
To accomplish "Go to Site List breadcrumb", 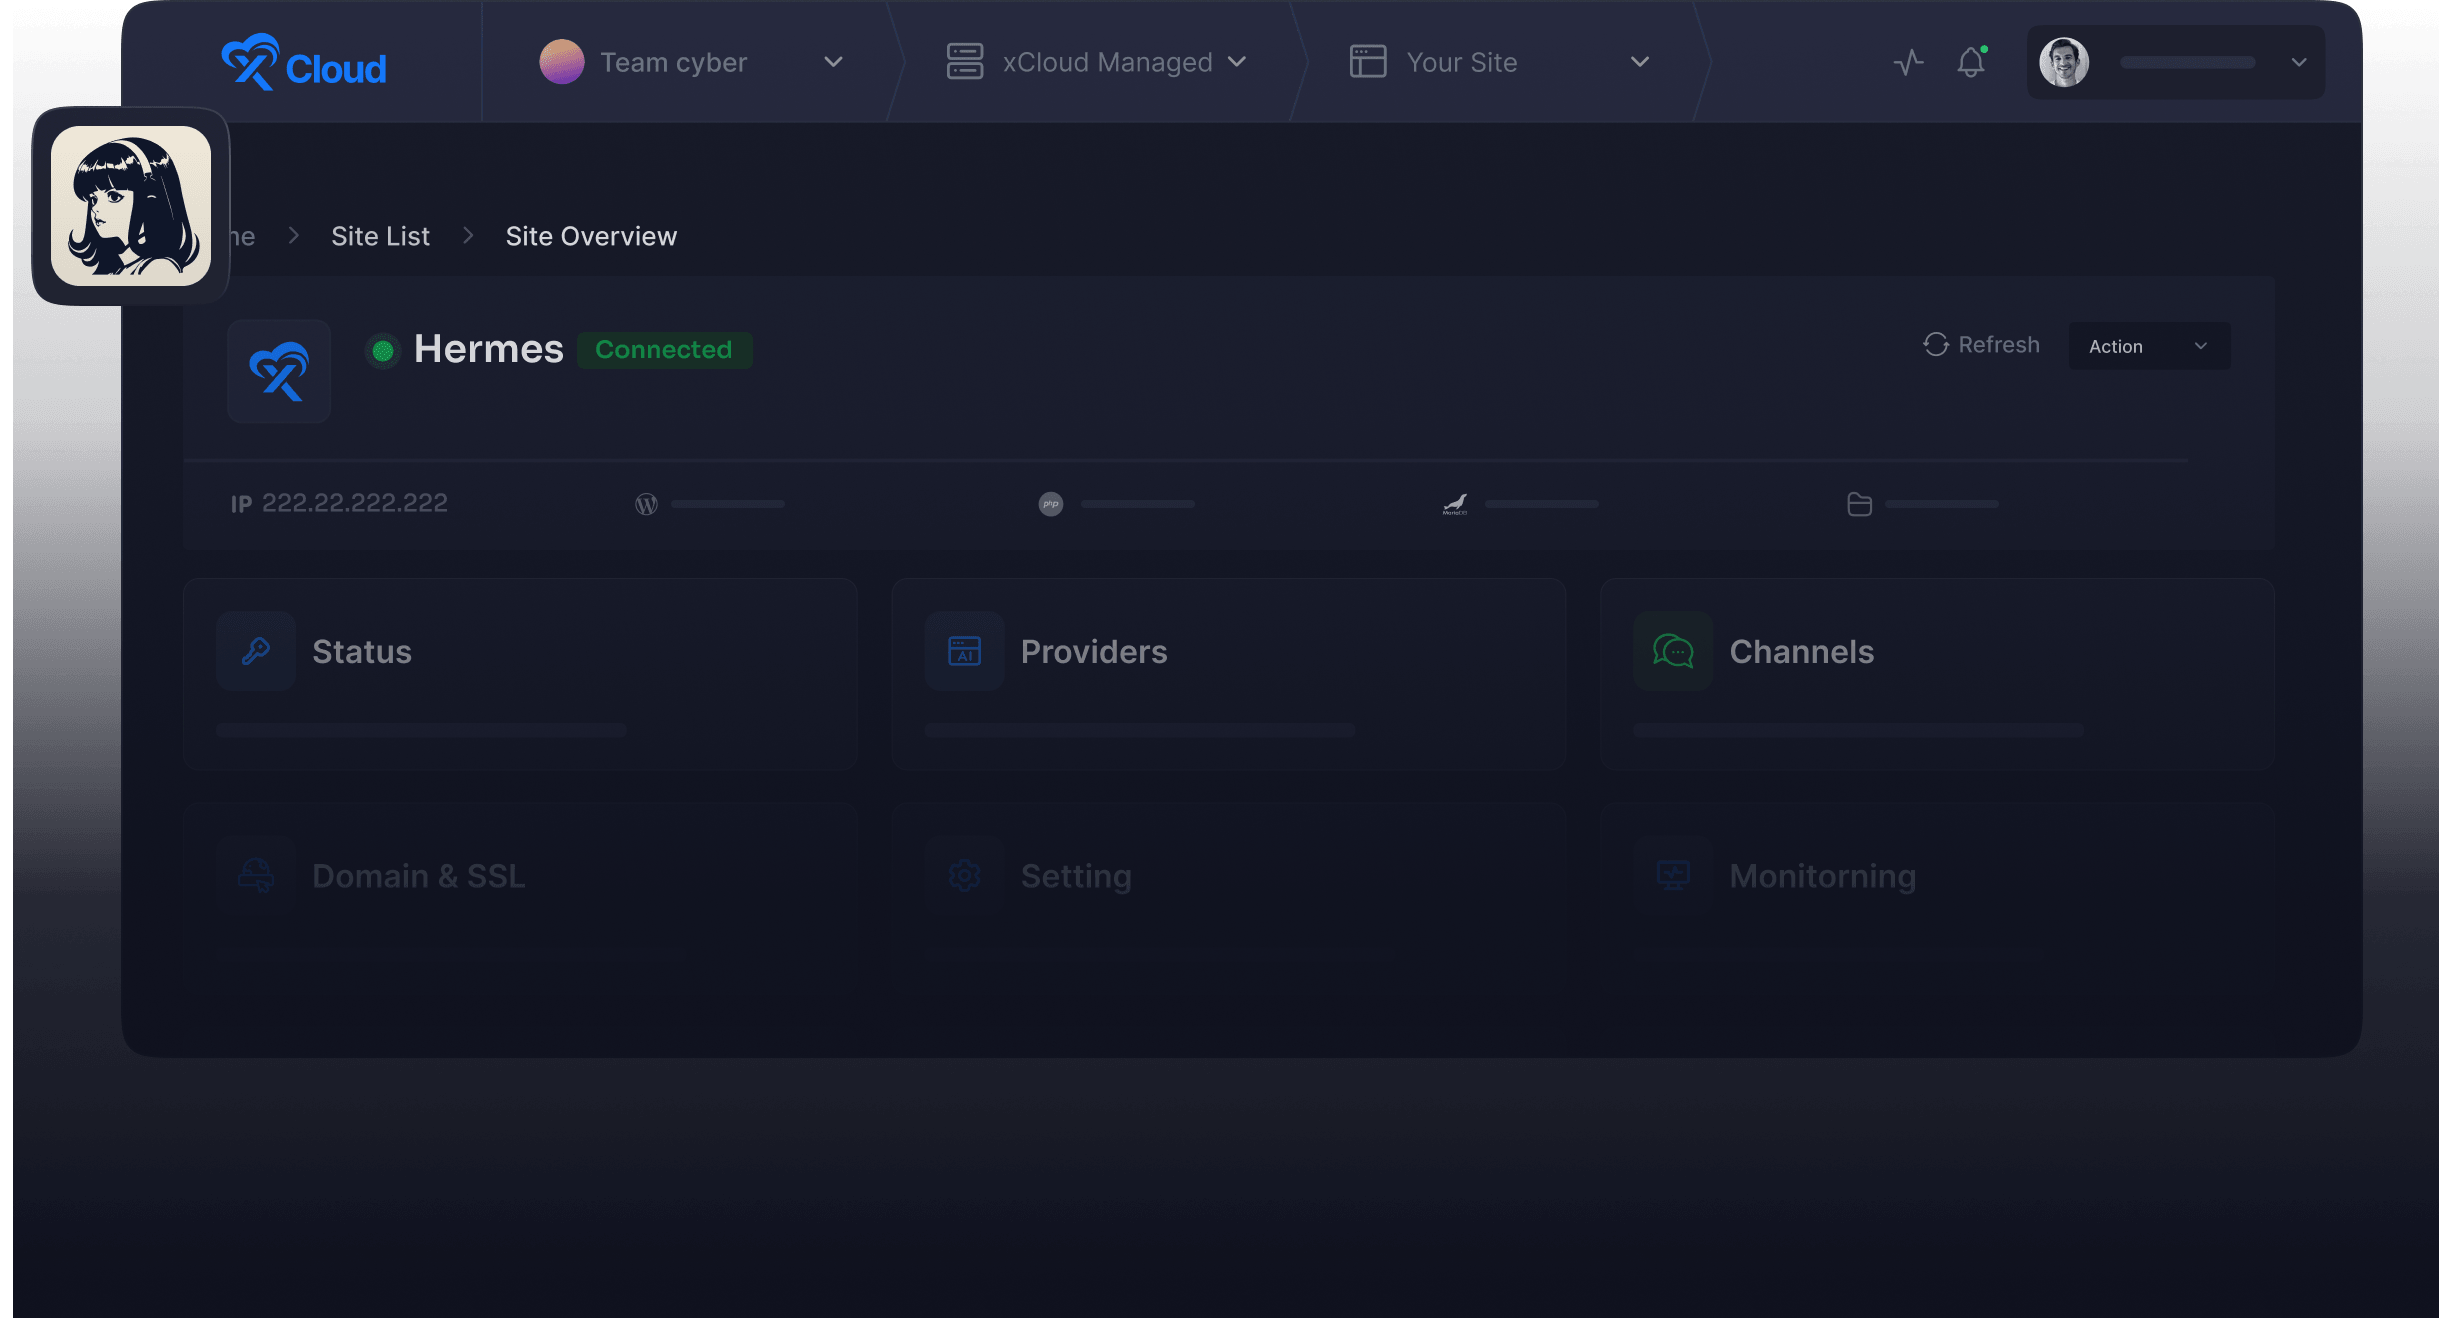I will (380, 236).
